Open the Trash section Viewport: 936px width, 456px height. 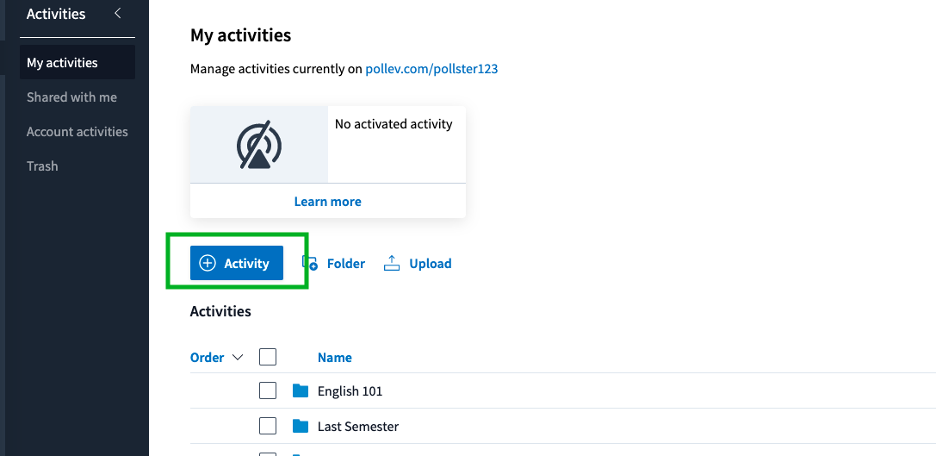point(42,166)
